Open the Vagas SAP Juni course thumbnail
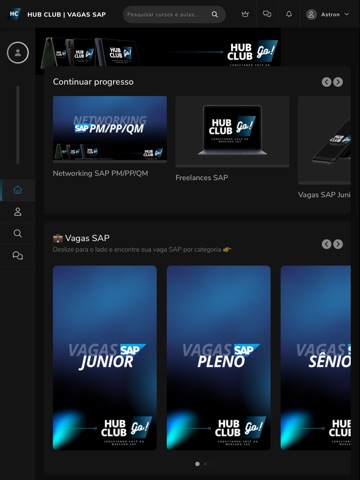 tap(324, 139)
